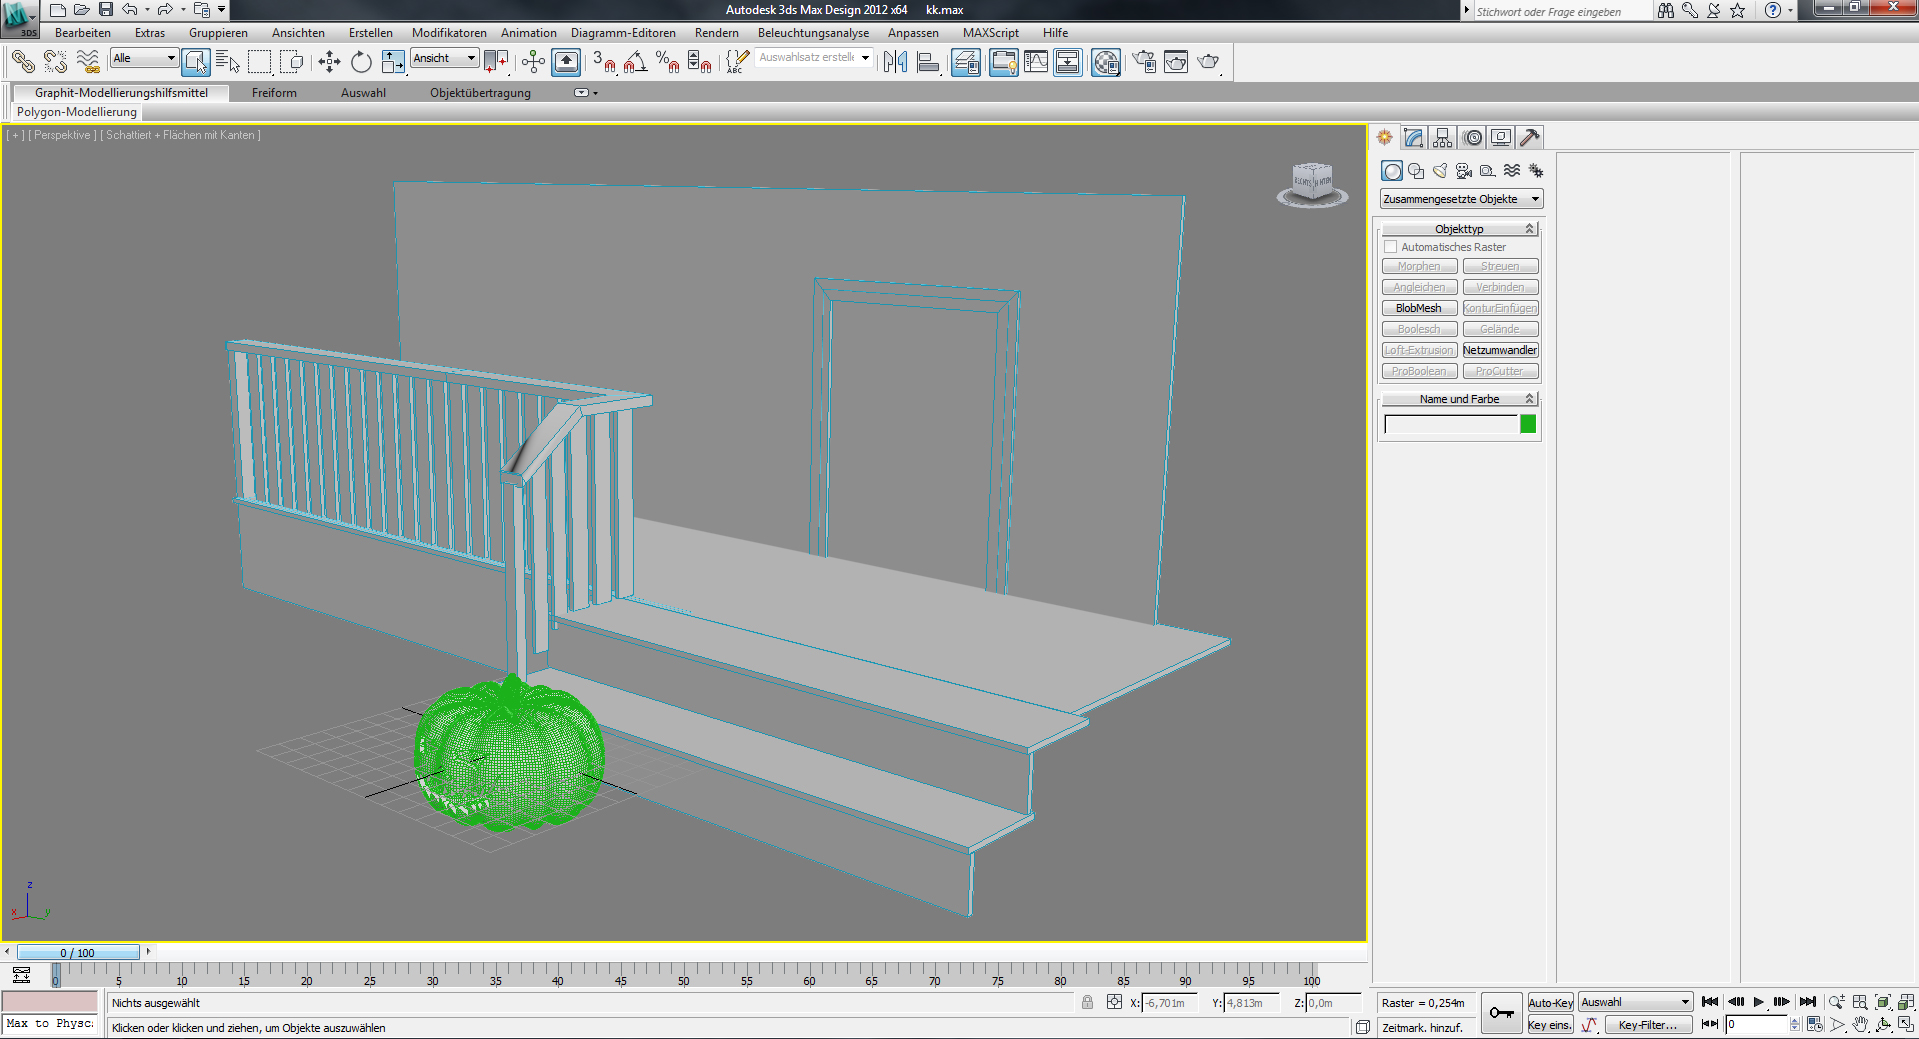
Task: Select Bind to Space Warp tool
Action: click(x=88, y=62)
